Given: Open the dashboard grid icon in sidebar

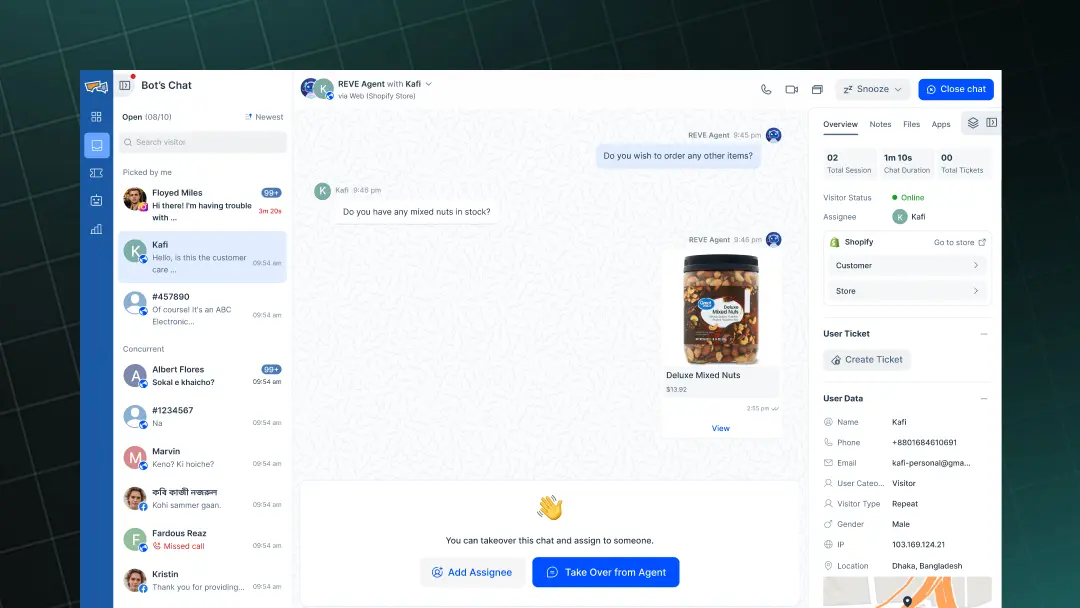Looking at the screenshot, I should tap(96, 116).
